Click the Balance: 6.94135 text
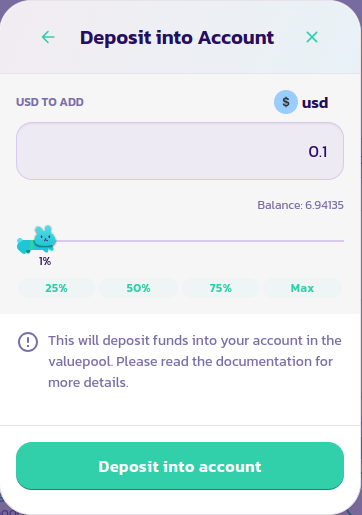This screenshot has width=362, height=515. (300, 205)
